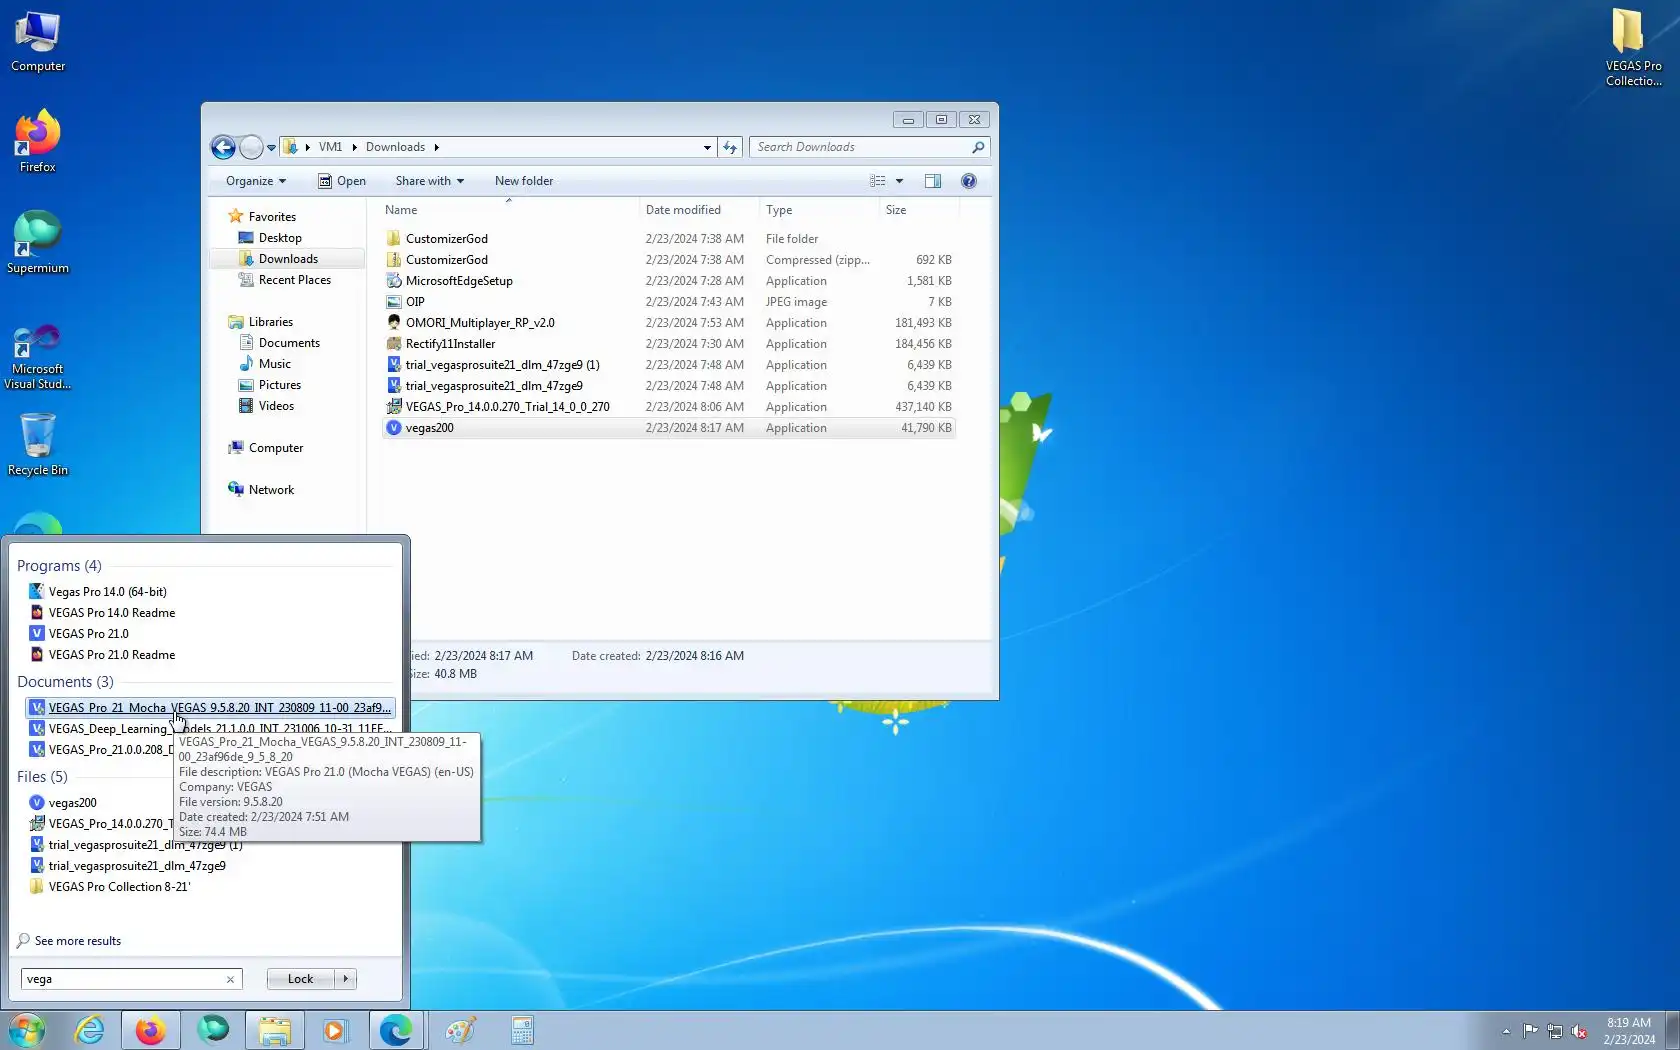Change view using the view icon button
Image resolution: width=1680 pixels, height=1050 pixels.
tap(878, 181)
